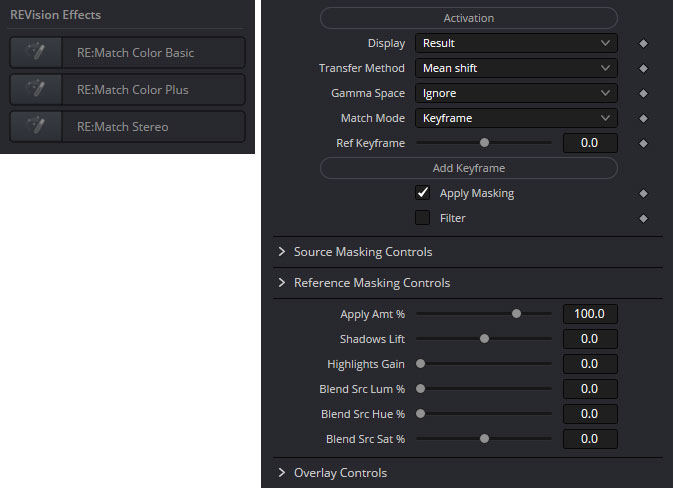Click the Shadows Lift value field
Screen dimensions: 673x488
coord(590,339)
